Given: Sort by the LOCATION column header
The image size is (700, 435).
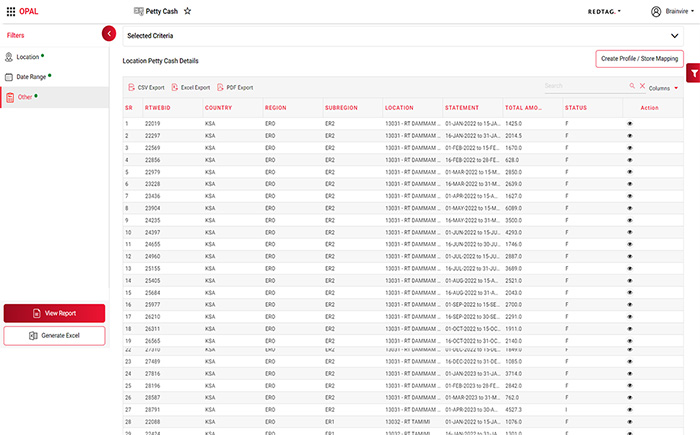Looking at the screenshot, I should [399, 108].
